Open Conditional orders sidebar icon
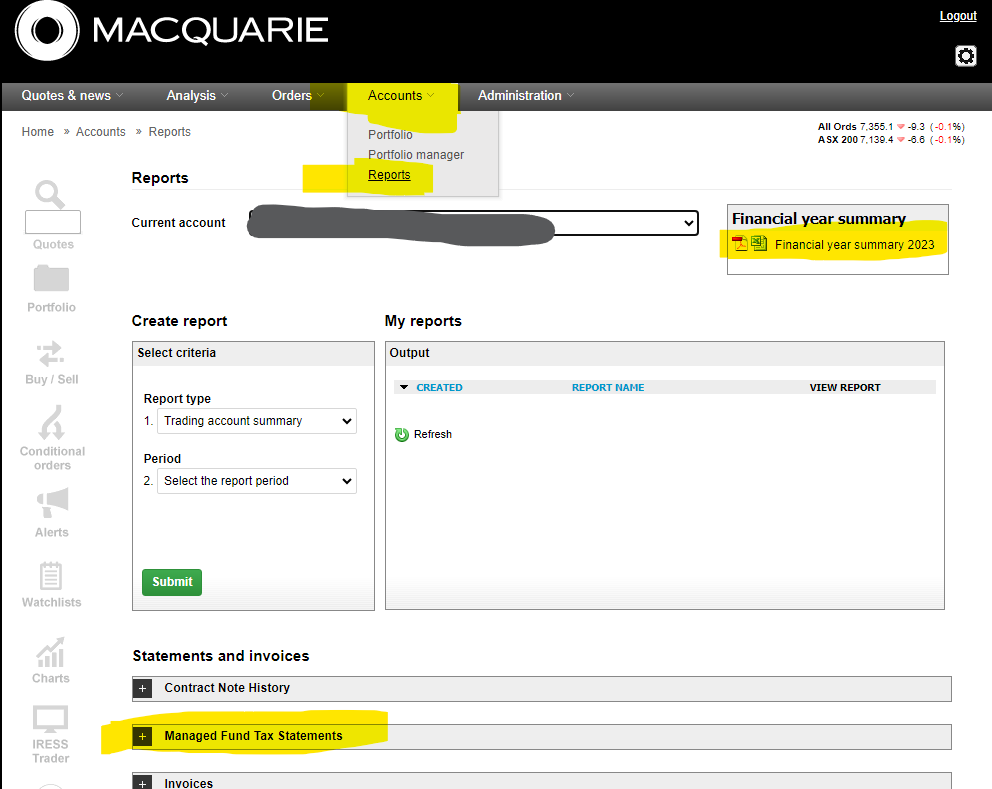Screen dimensions: 992x789 click(52, 421)
